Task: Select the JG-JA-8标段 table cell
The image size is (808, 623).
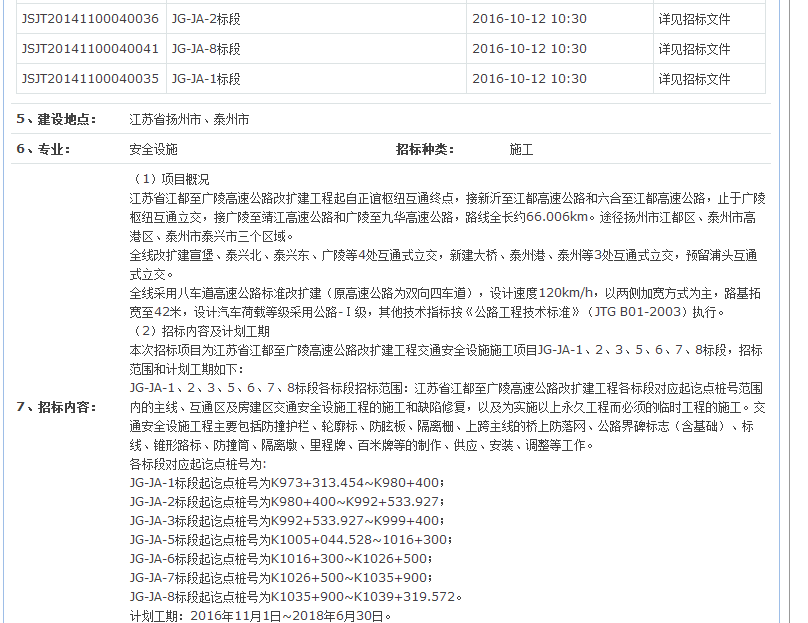Action: tap(205, 49)
